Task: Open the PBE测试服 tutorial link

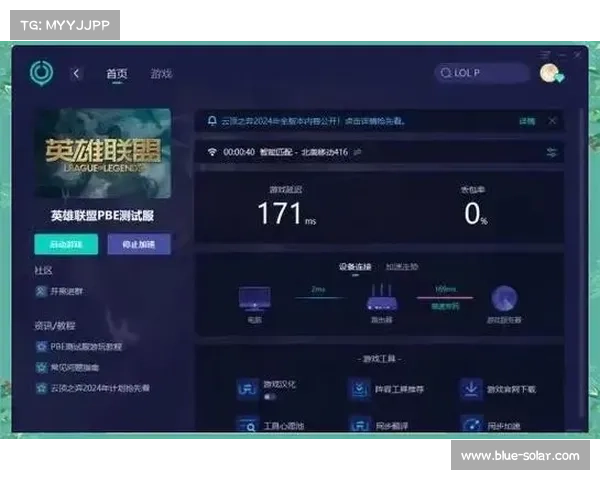Action: [x=86, y=347]
